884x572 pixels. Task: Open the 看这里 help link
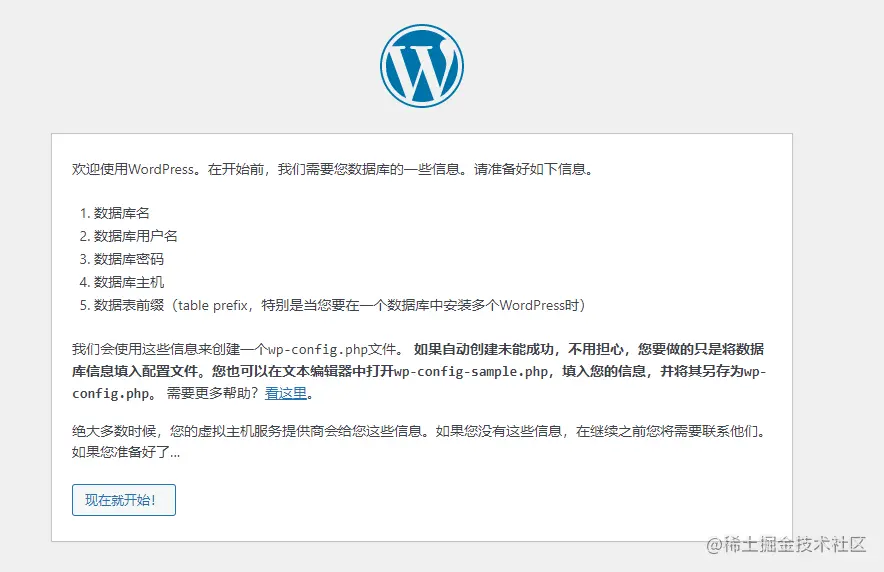point(285,393)
